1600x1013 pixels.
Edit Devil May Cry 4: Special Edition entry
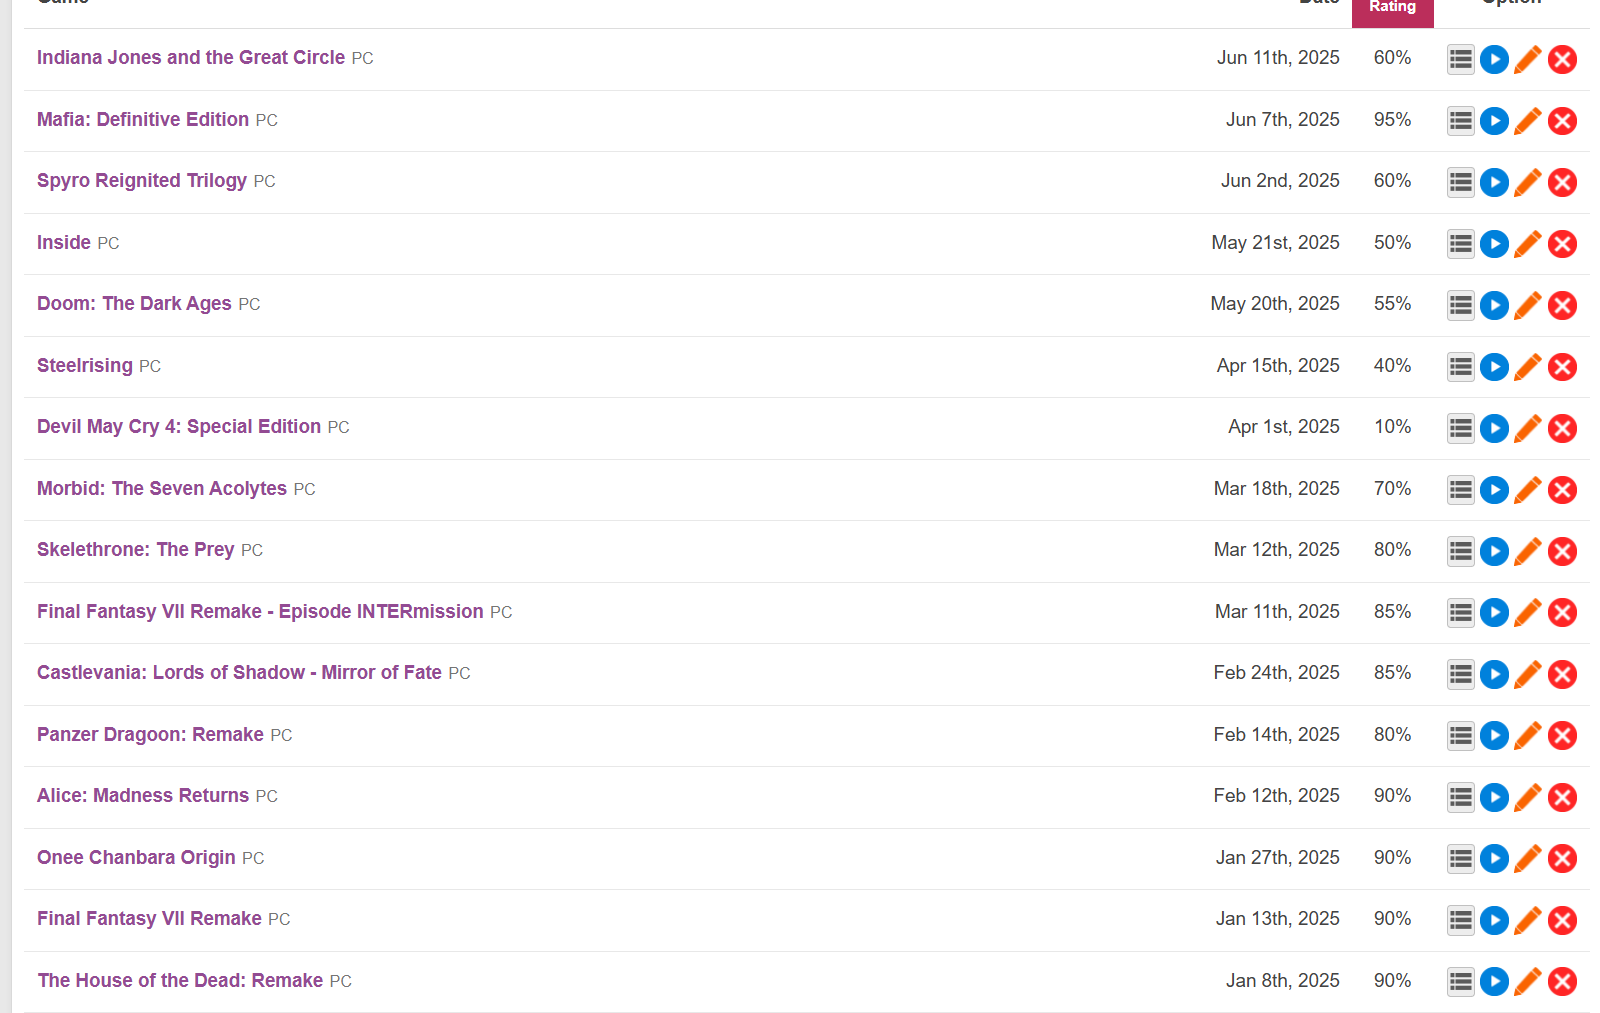(1528, 429)
